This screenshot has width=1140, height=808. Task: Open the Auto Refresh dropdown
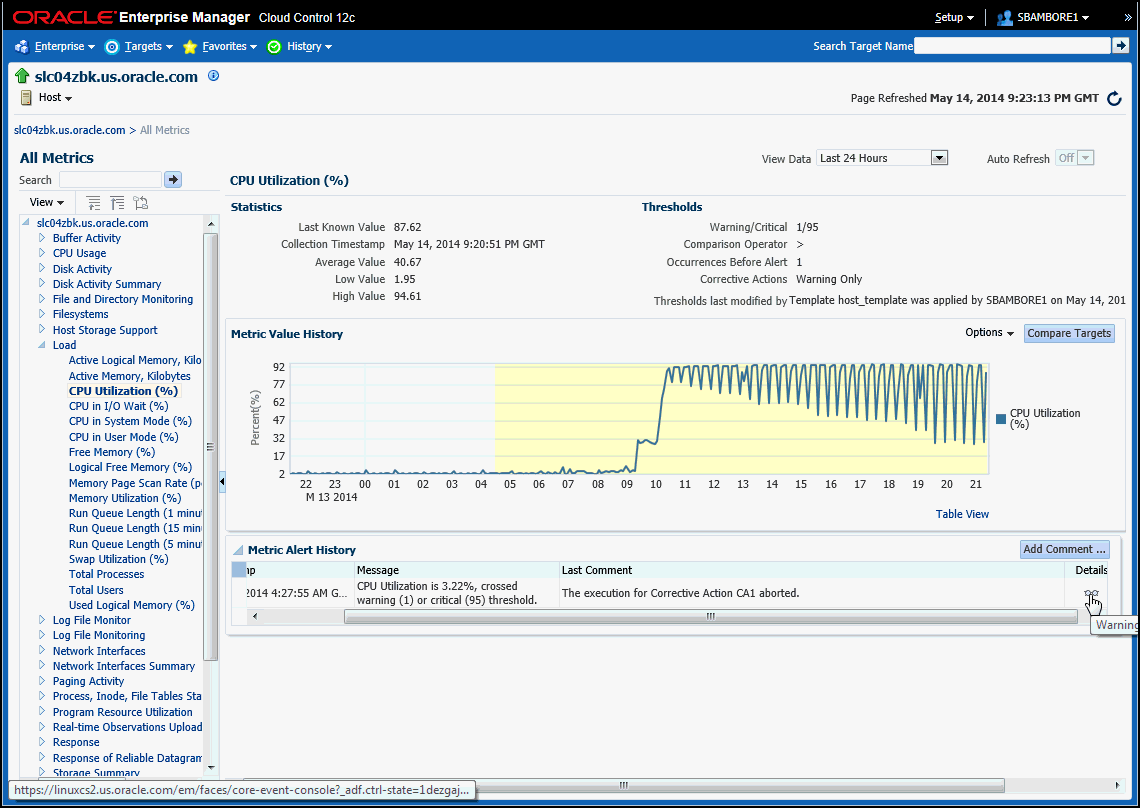(1085, 158)
